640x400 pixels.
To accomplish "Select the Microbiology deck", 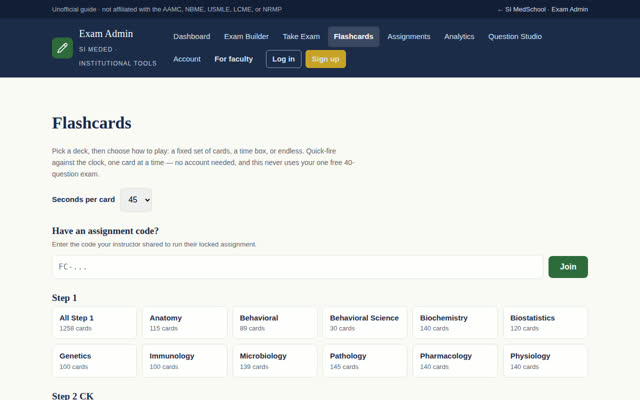I will (275, 361).
